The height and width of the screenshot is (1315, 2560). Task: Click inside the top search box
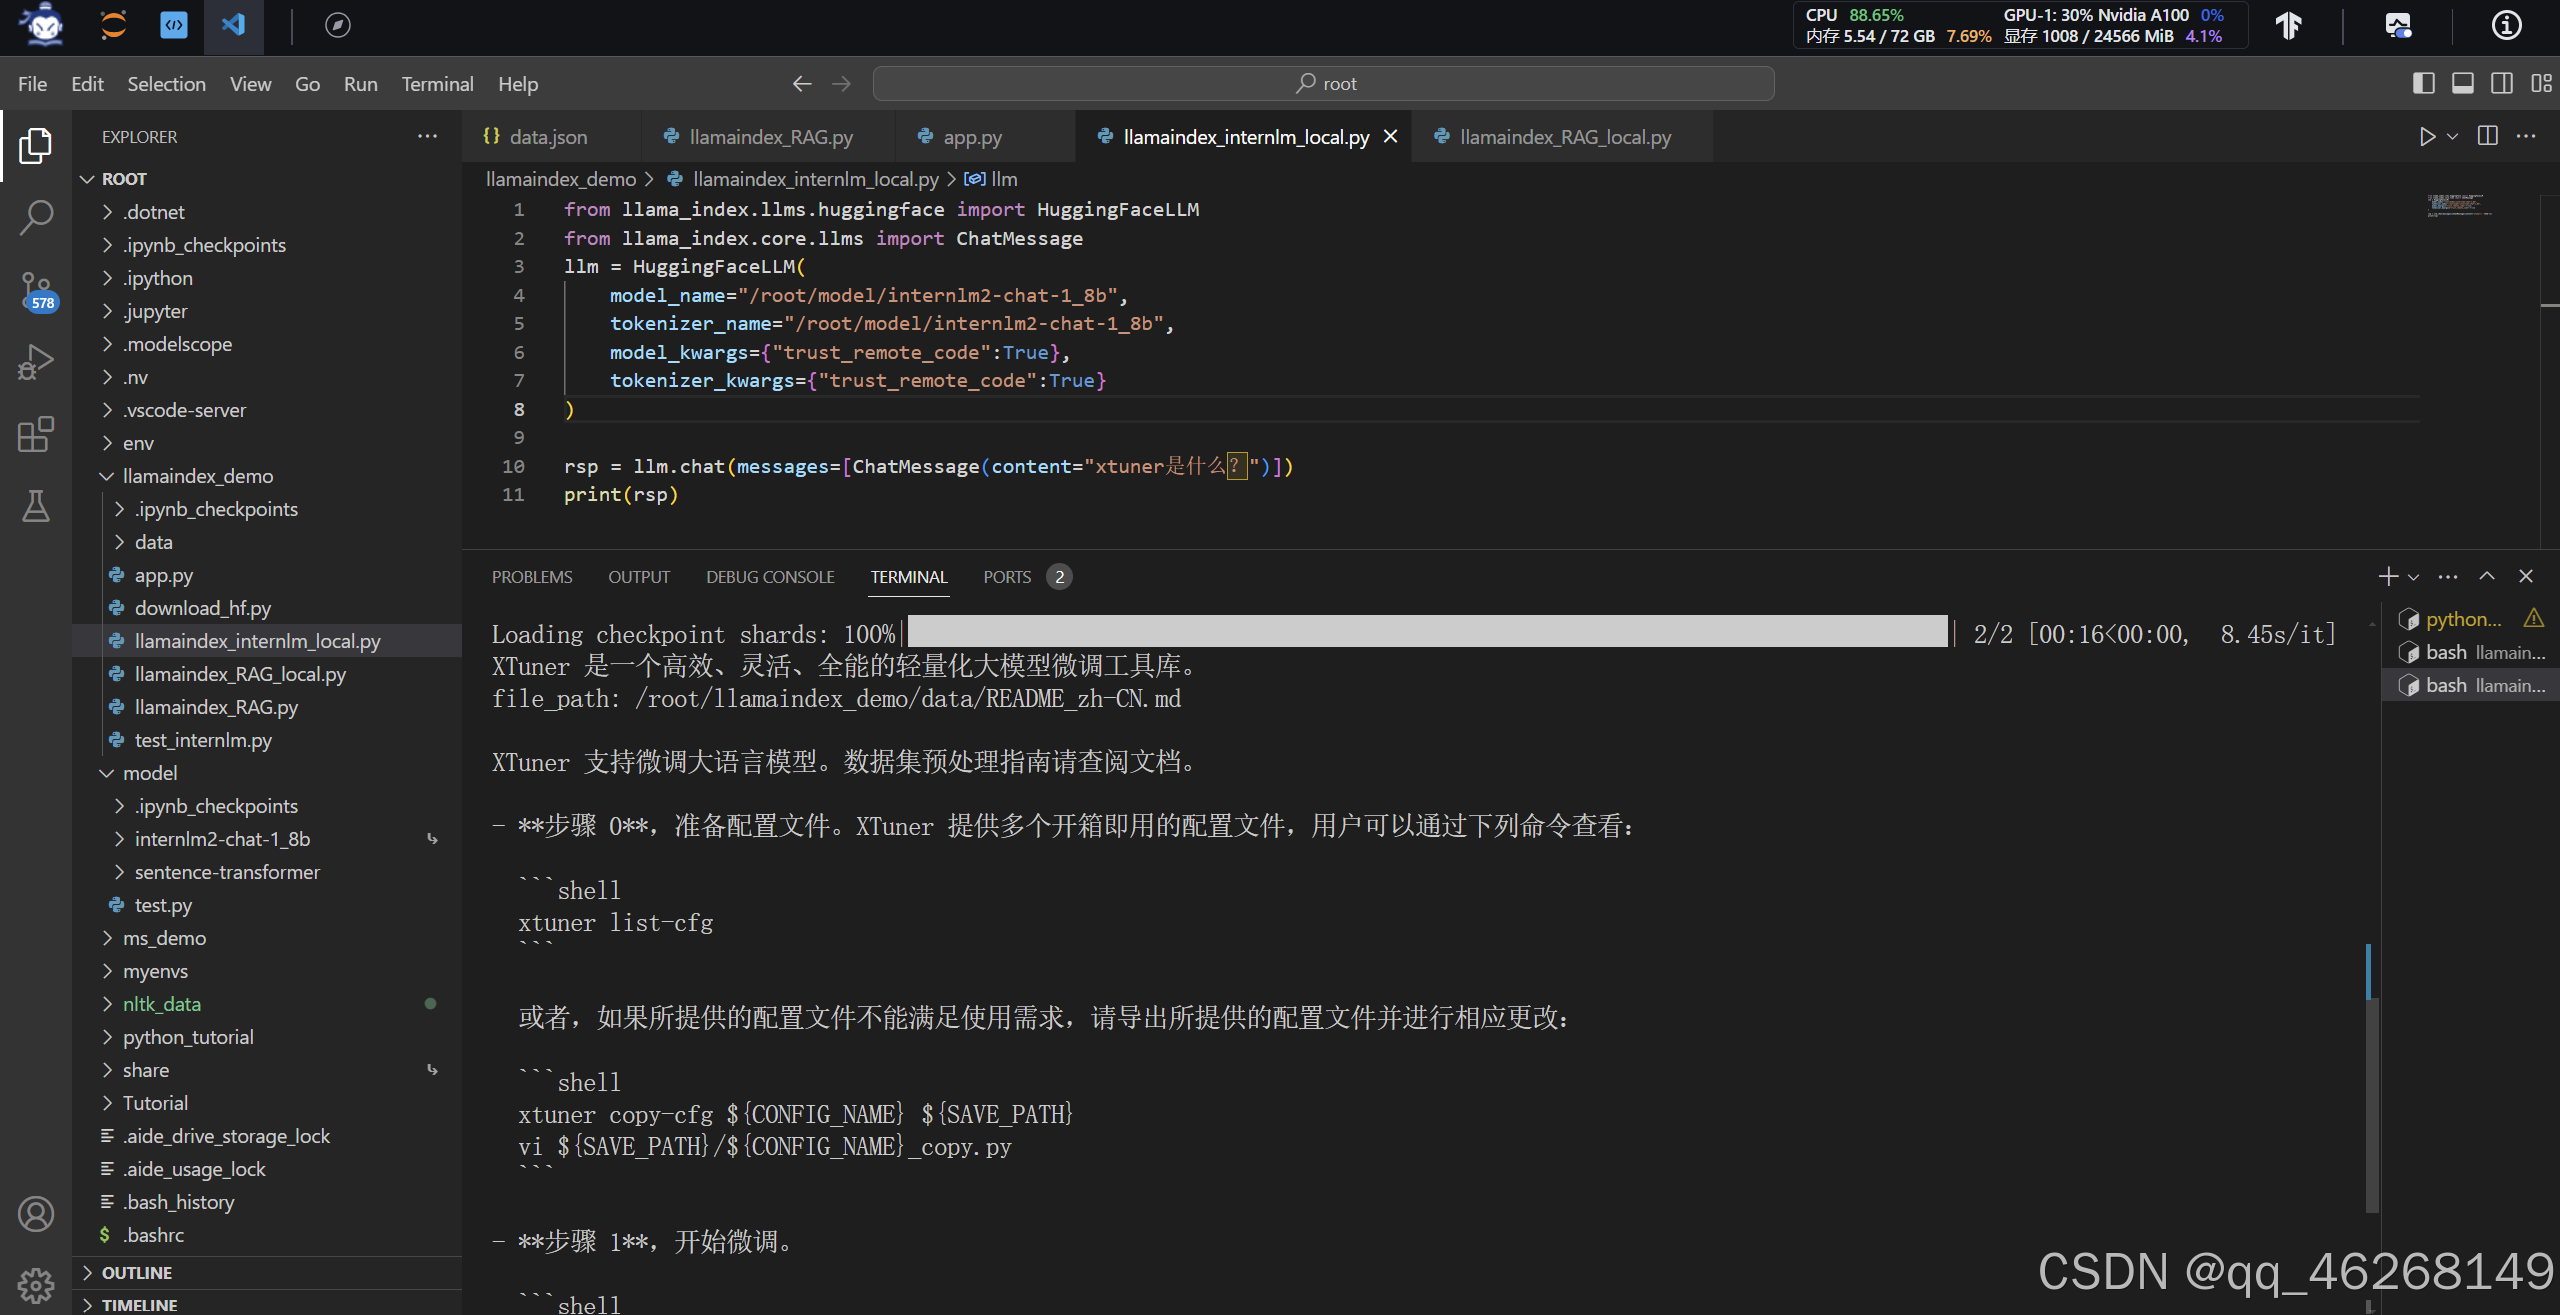click(1323, 83)
